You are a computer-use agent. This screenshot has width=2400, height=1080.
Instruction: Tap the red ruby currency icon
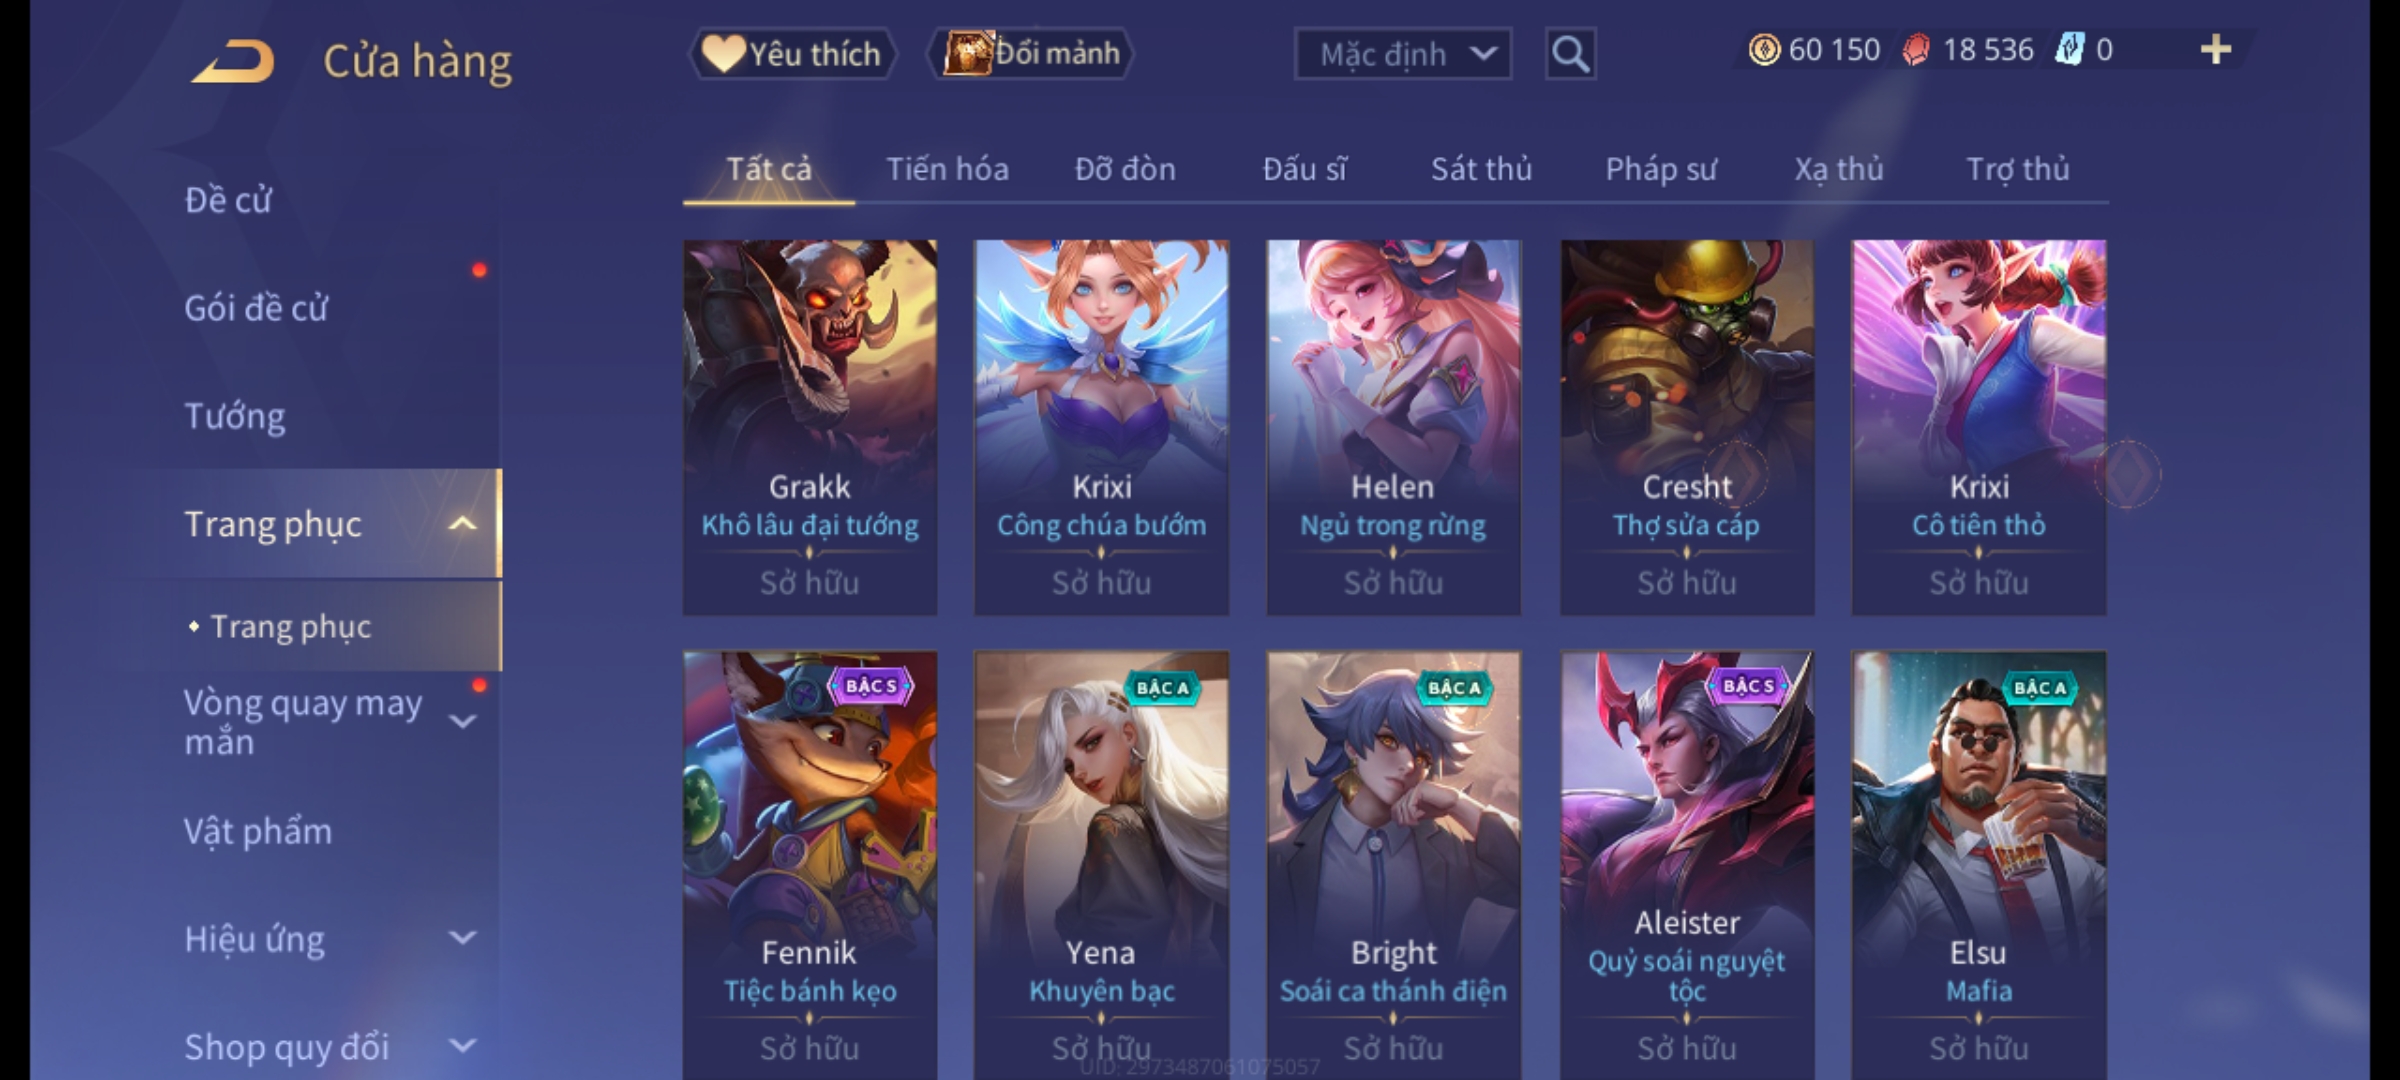(1916, 50)
